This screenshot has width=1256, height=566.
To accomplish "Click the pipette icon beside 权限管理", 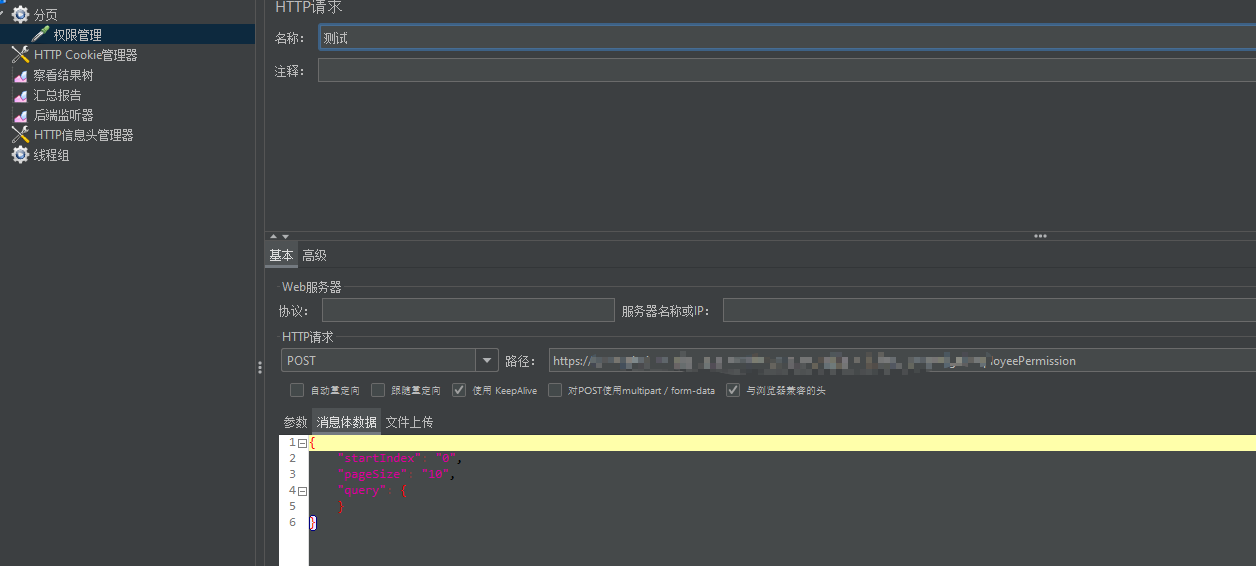I will (40, 35).
